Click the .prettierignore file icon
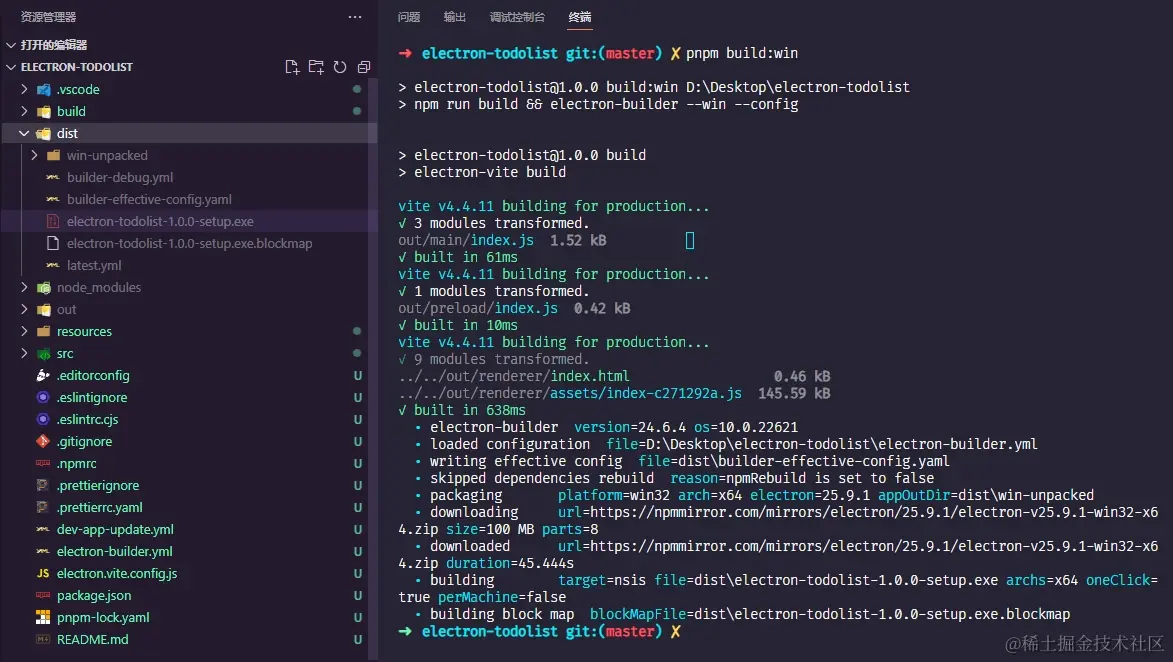 click(43, 485)
